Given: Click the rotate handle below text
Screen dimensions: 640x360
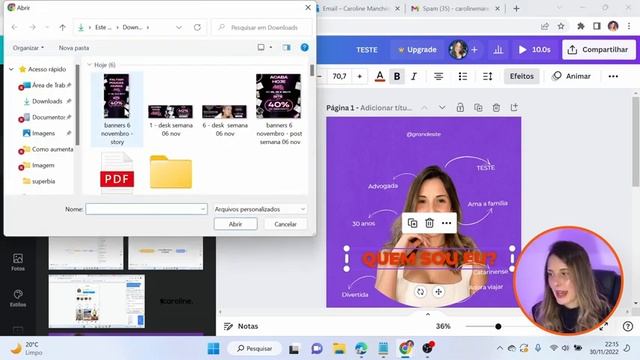Looking at the screenshot, I should tap(420, 291).
